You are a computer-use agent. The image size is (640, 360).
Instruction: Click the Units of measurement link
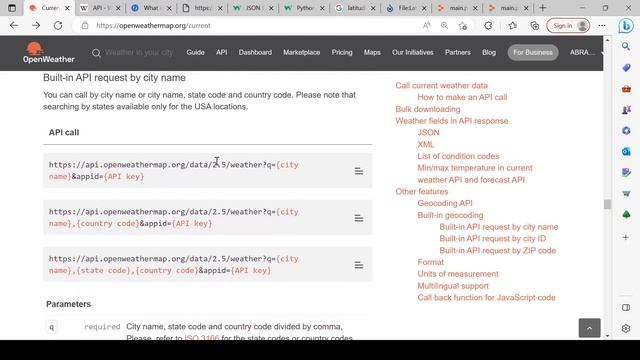tap(458, 274)
